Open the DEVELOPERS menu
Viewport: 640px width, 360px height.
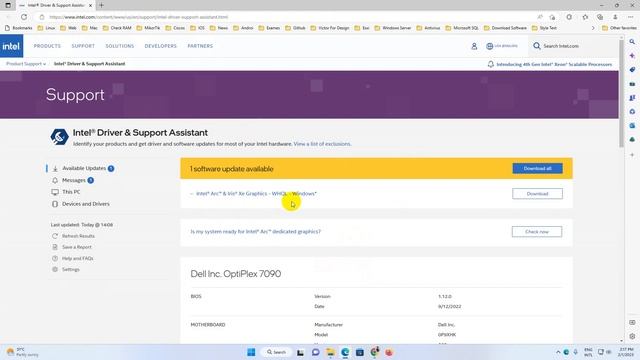[x=160, y=46]
